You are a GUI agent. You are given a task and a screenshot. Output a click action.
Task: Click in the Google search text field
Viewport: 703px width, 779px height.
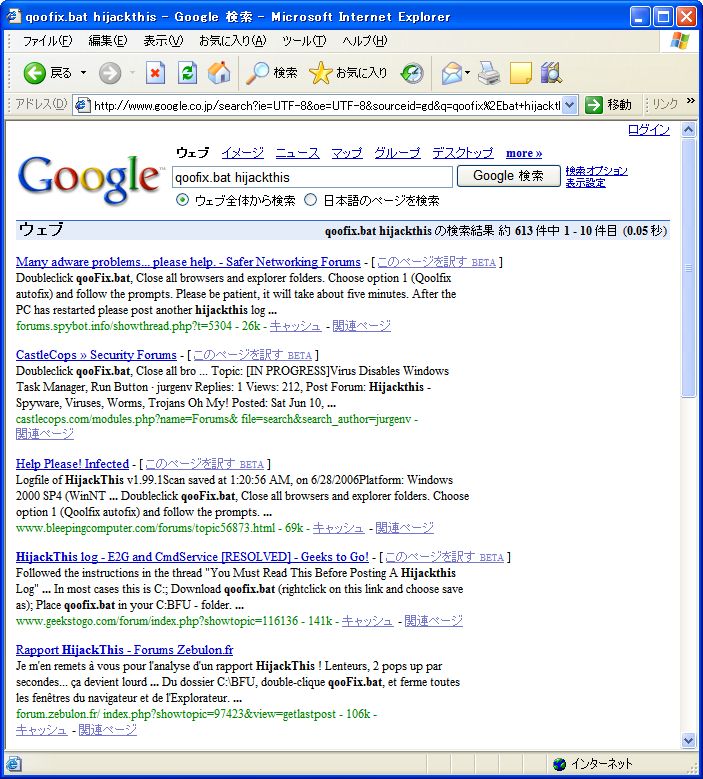pyautogui.click(x=312, y=177)
